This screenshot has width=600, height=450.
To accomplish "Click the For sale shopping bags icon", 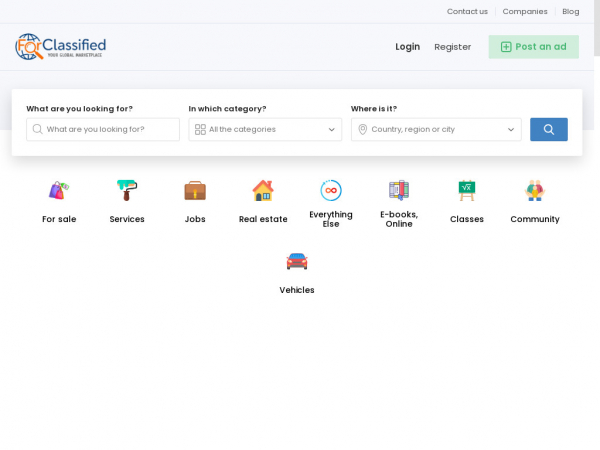I will [x=59, y=190].
